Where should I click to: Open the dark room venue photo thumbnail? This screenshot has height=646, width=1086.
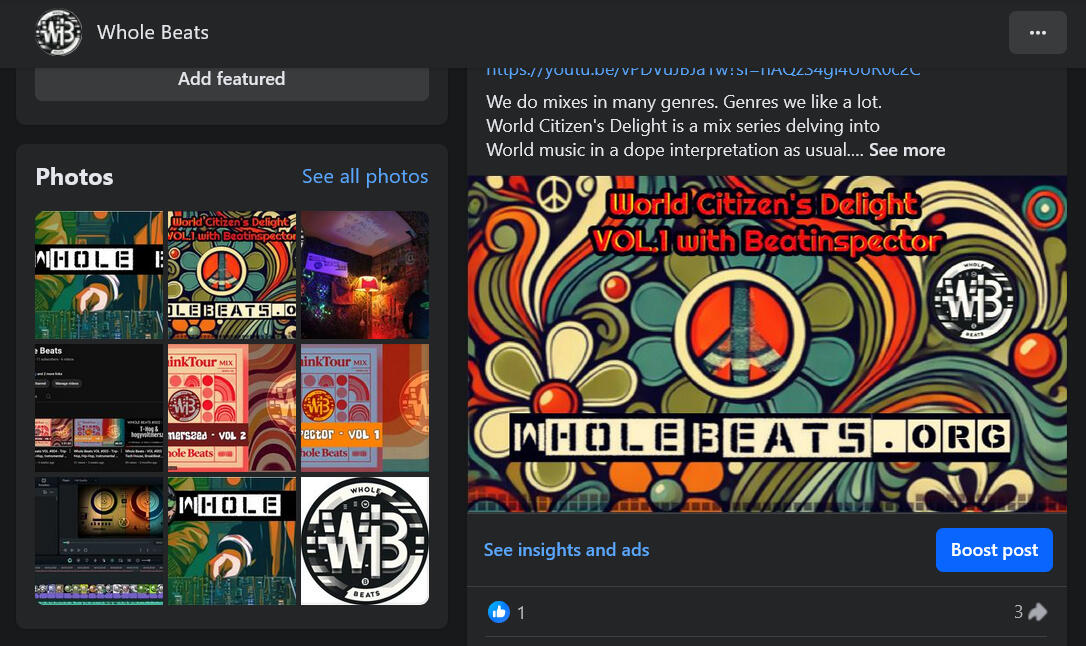[365, 275]
